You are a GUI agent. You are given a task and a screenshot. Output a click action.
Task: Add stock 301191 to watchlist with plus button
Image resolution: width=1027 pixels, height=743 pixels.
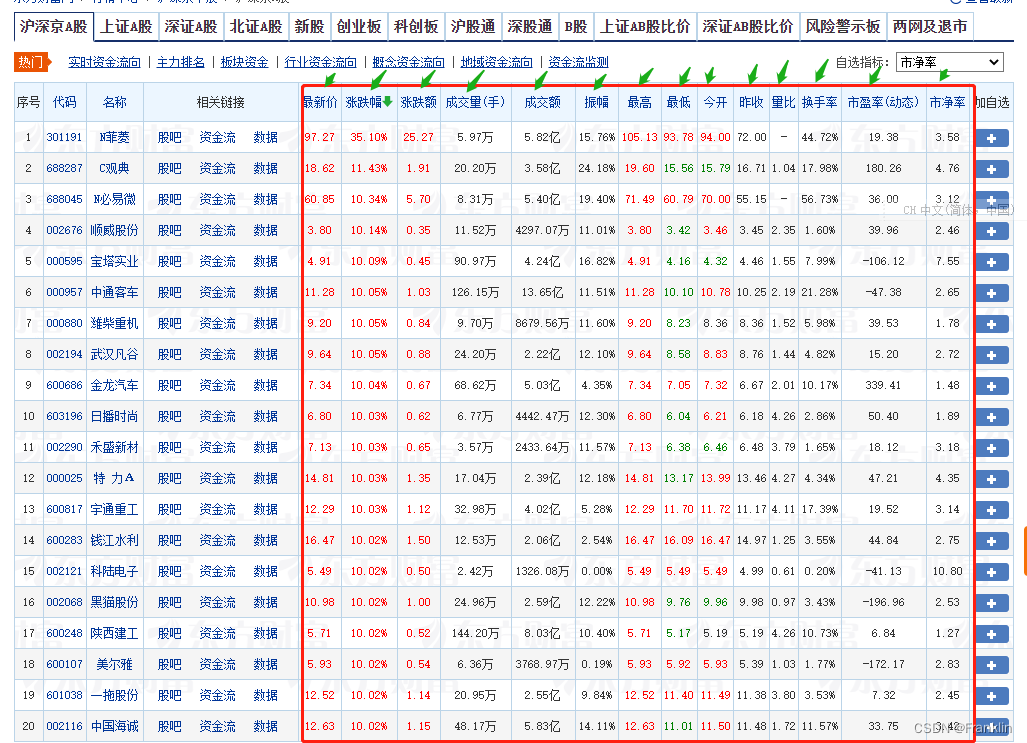click(x=992, y=138)
